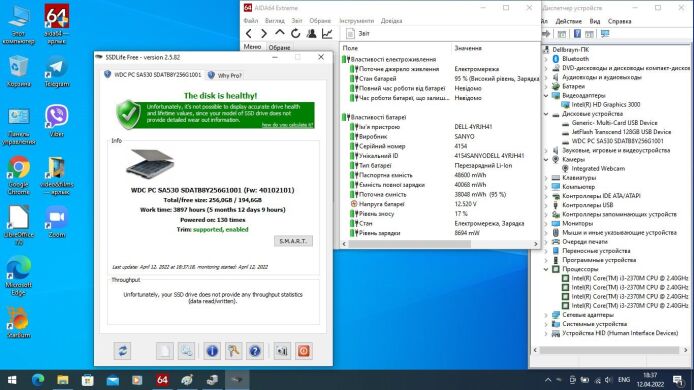Collapse the Процессоры node
694x390 pixels.
(546, 269)
